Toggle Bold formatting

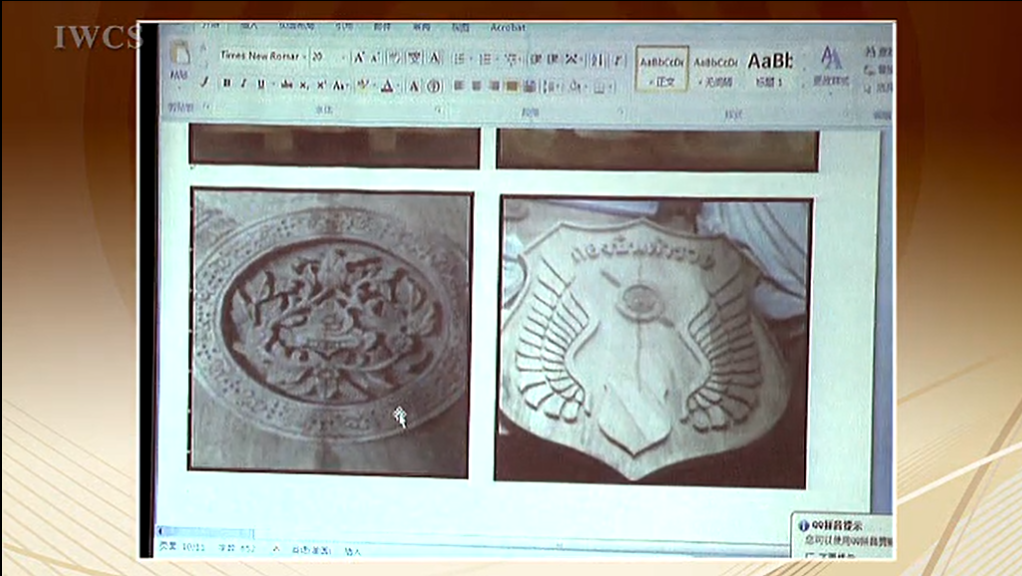[x=226, y=85]
